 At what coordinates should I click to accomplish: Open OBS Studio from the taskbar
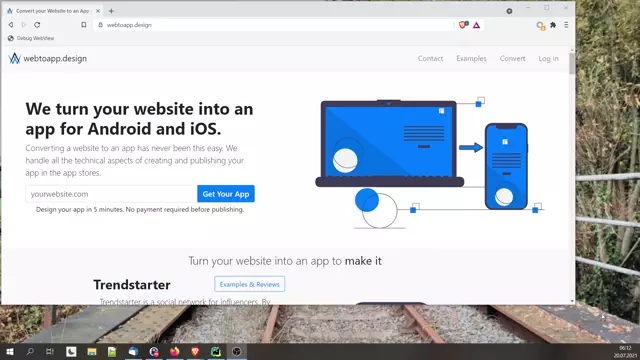[x=237, y=351]
